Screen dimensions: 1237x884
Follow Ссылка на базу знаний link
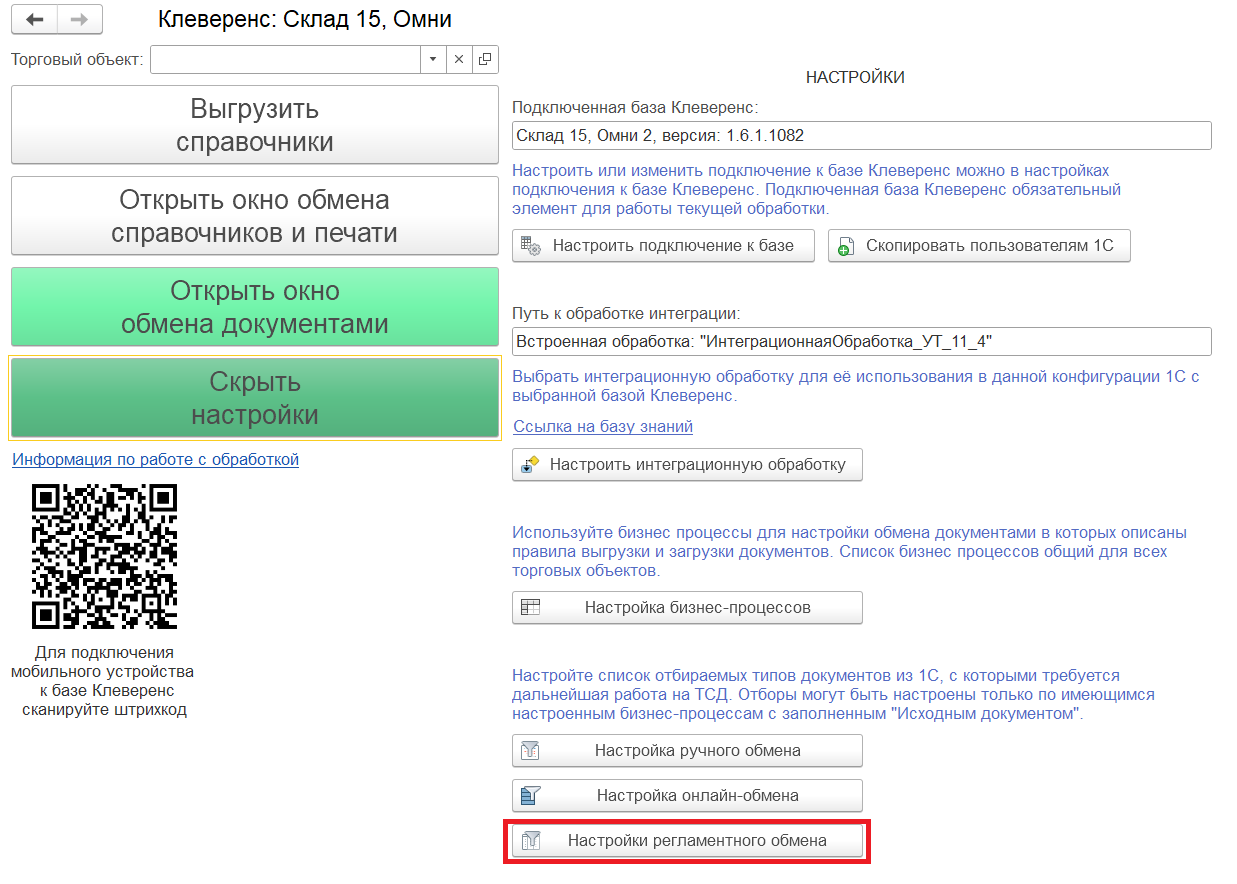click(x=603, y=426)
